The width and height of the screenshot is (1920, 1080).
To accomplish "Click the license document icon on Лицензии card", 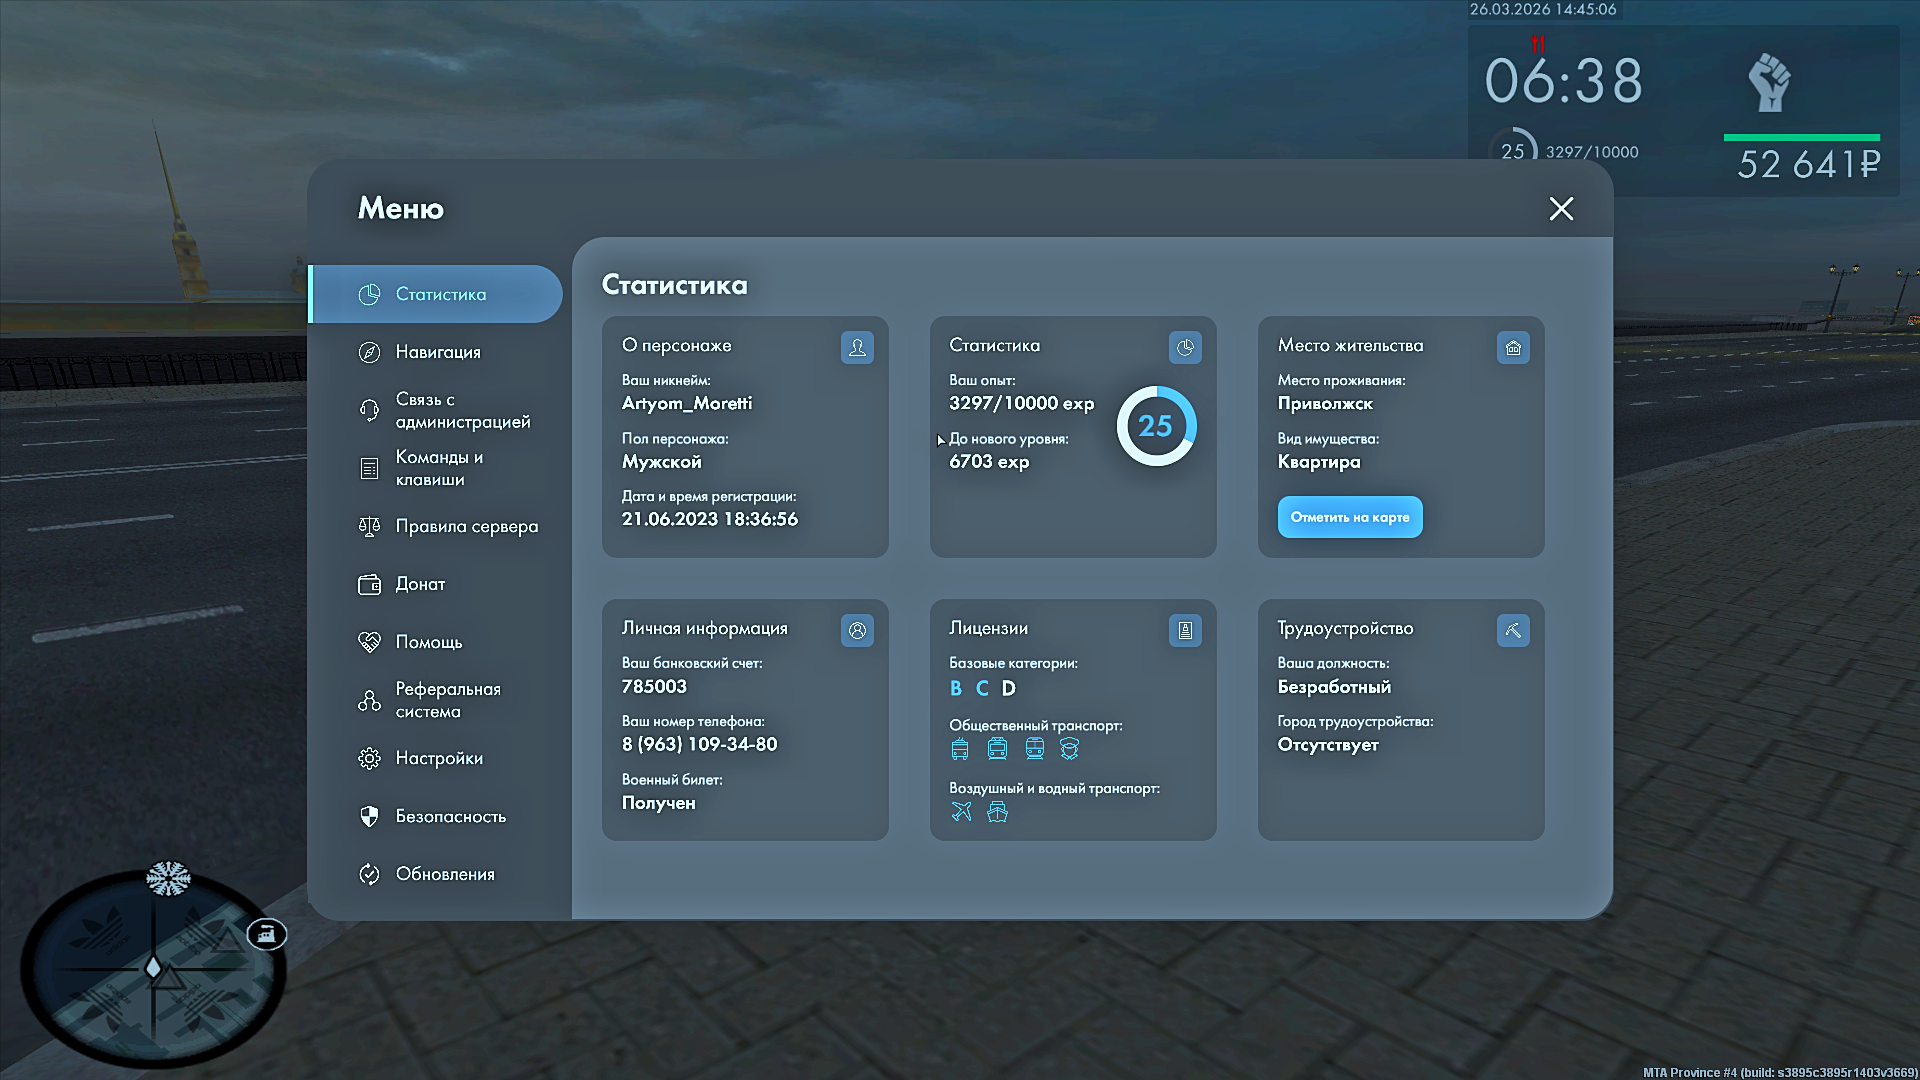I will [1185, 630].
